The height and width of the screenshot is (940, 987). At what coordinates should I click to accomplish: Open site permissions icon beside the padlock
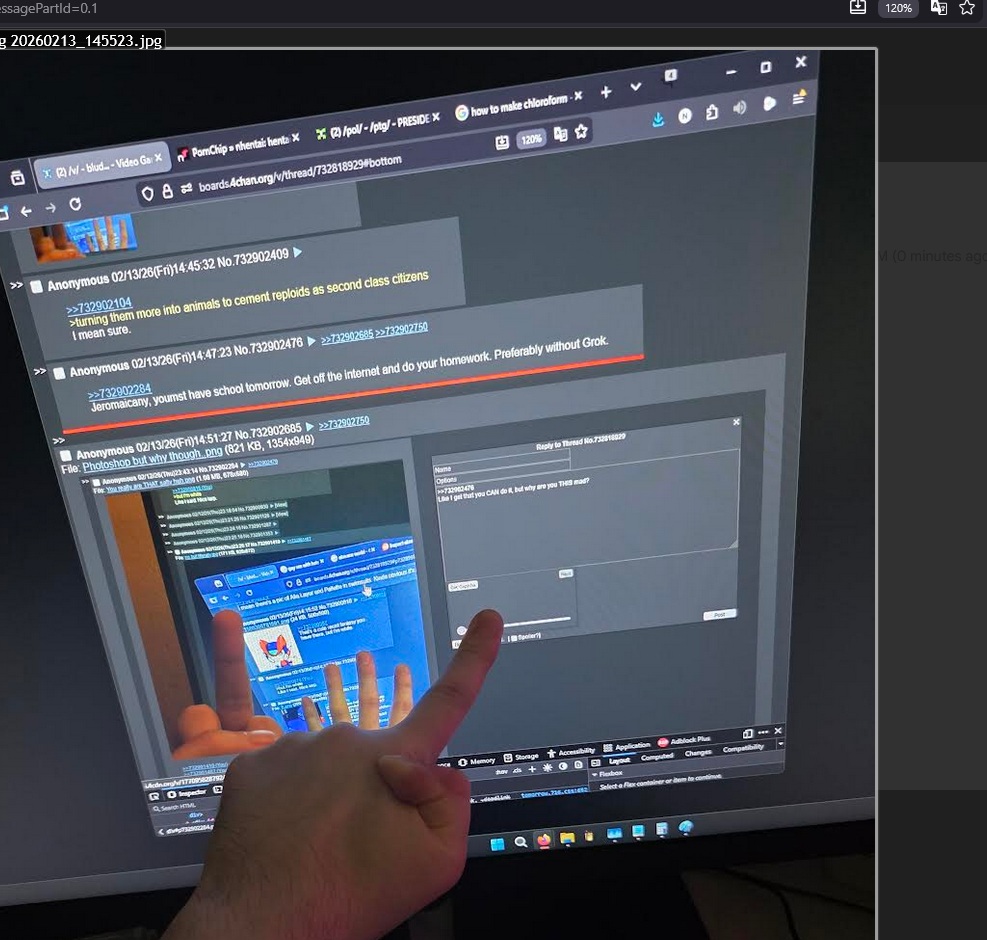(186, 188)
